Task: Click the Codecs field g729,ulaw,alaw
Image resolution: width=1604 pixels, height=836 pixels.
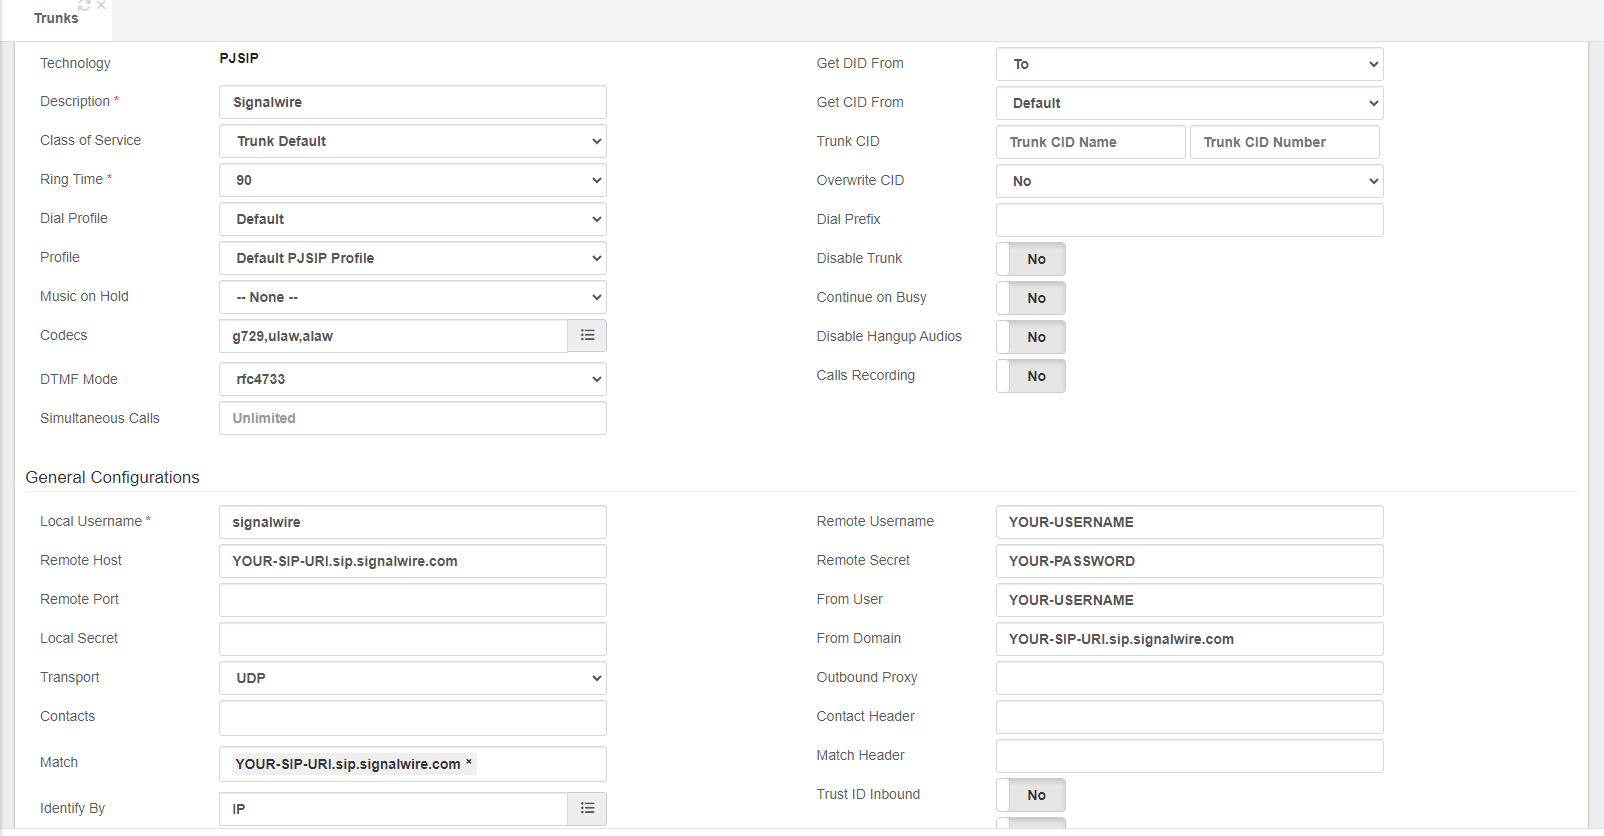Action: click(x=393, y=336)
